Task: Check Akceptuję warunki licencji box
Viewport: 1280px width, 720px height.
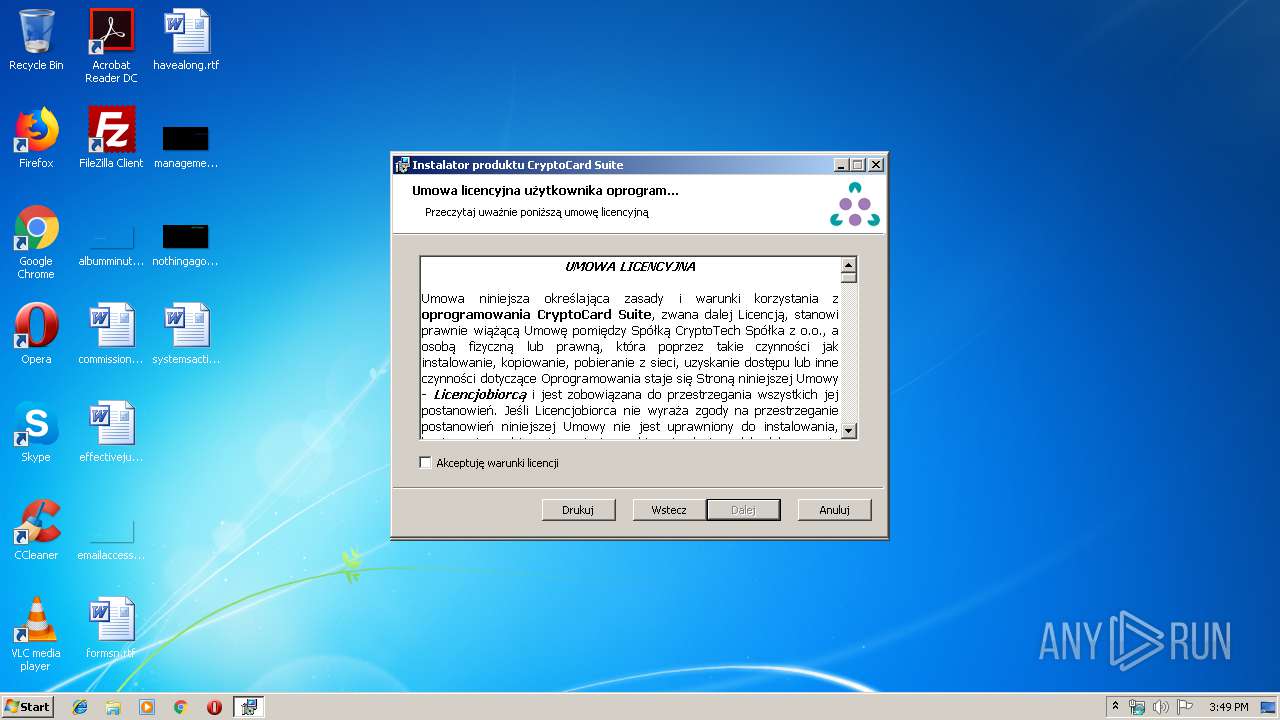Action: pyautogui.click(x=426, y=463)
